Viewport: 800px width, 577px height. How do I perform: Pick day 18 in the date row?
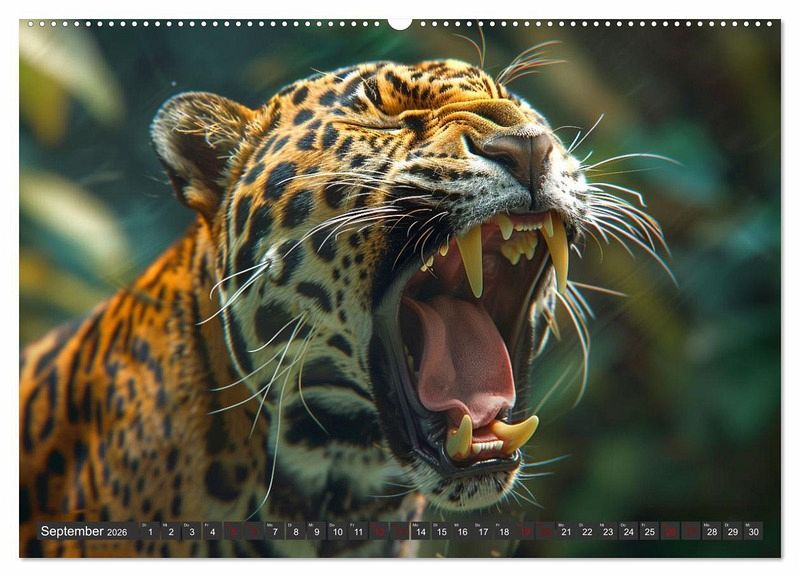(x=504, y=532)
